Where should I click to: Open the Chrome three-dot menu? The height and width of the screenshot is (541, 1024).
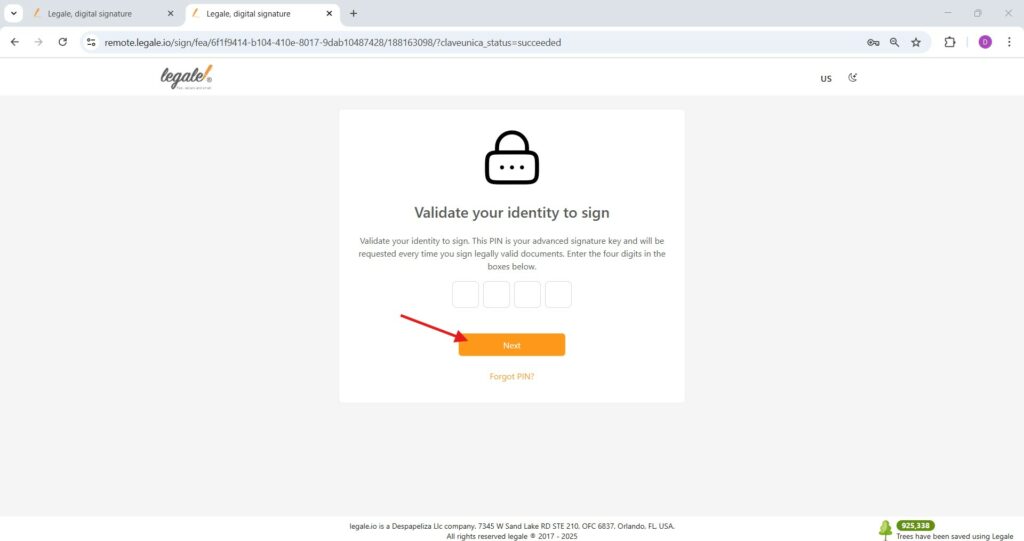point(1009,42)
